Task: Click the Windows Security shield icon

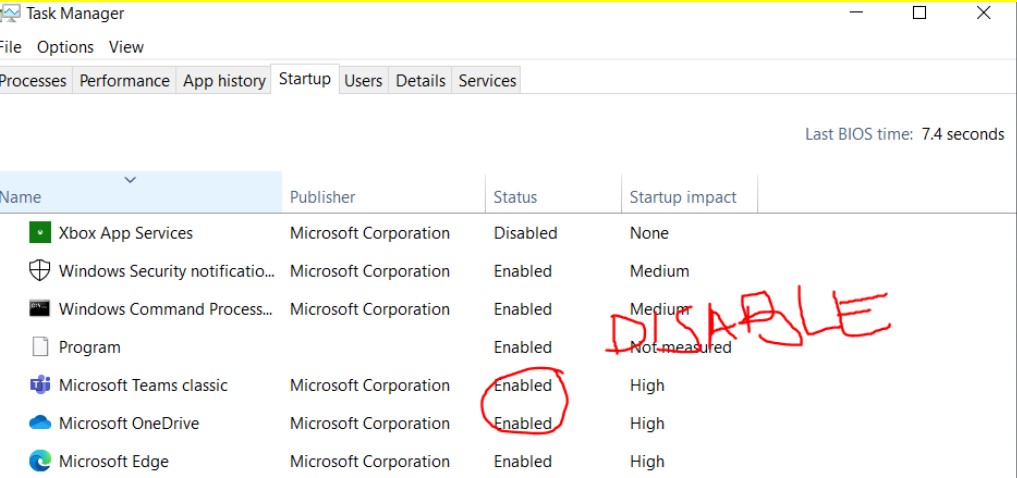Action: [x=39, y=271]
